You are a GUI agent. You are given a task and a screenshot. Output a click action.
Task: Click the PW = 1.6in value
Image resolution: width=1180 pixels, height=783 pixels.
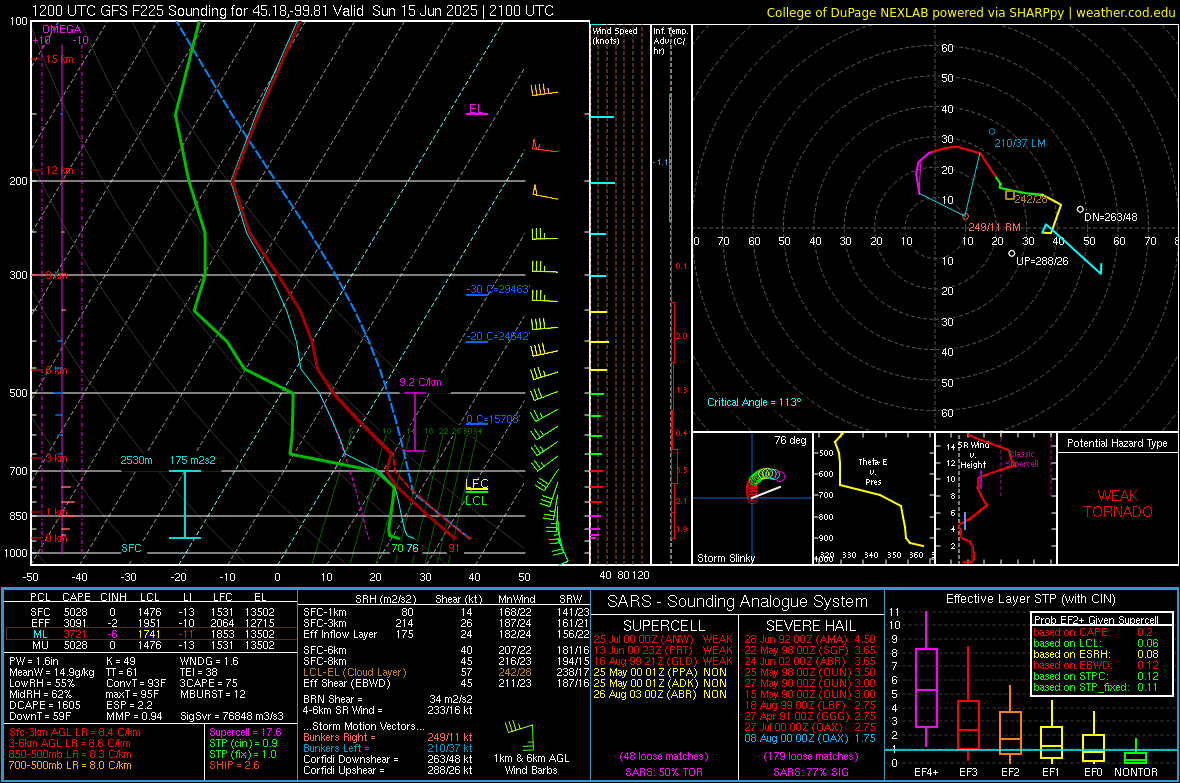[x=34, y=661]
